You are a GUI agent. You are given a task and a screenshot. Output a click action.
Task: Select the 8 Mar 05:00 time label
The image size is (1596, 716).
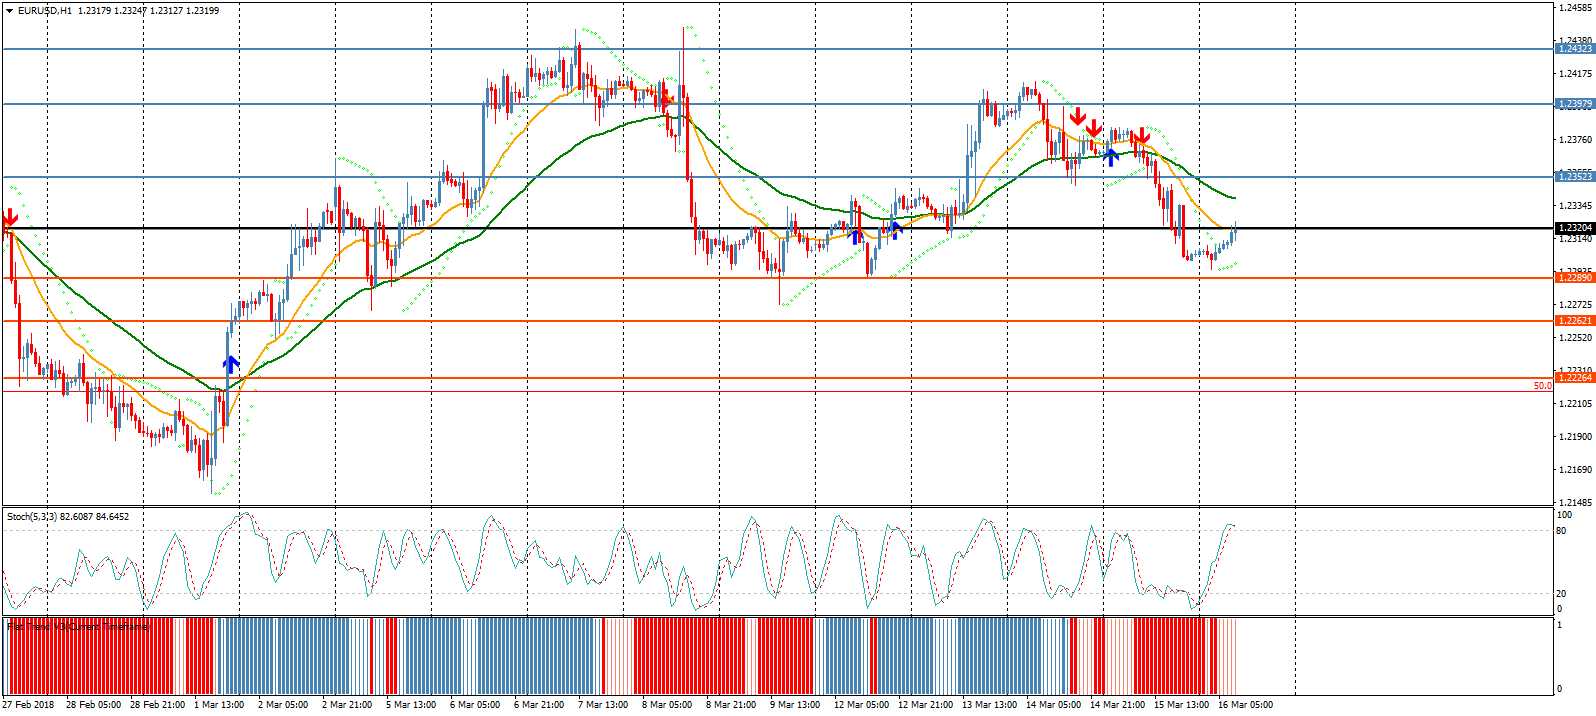click(667, 705)
